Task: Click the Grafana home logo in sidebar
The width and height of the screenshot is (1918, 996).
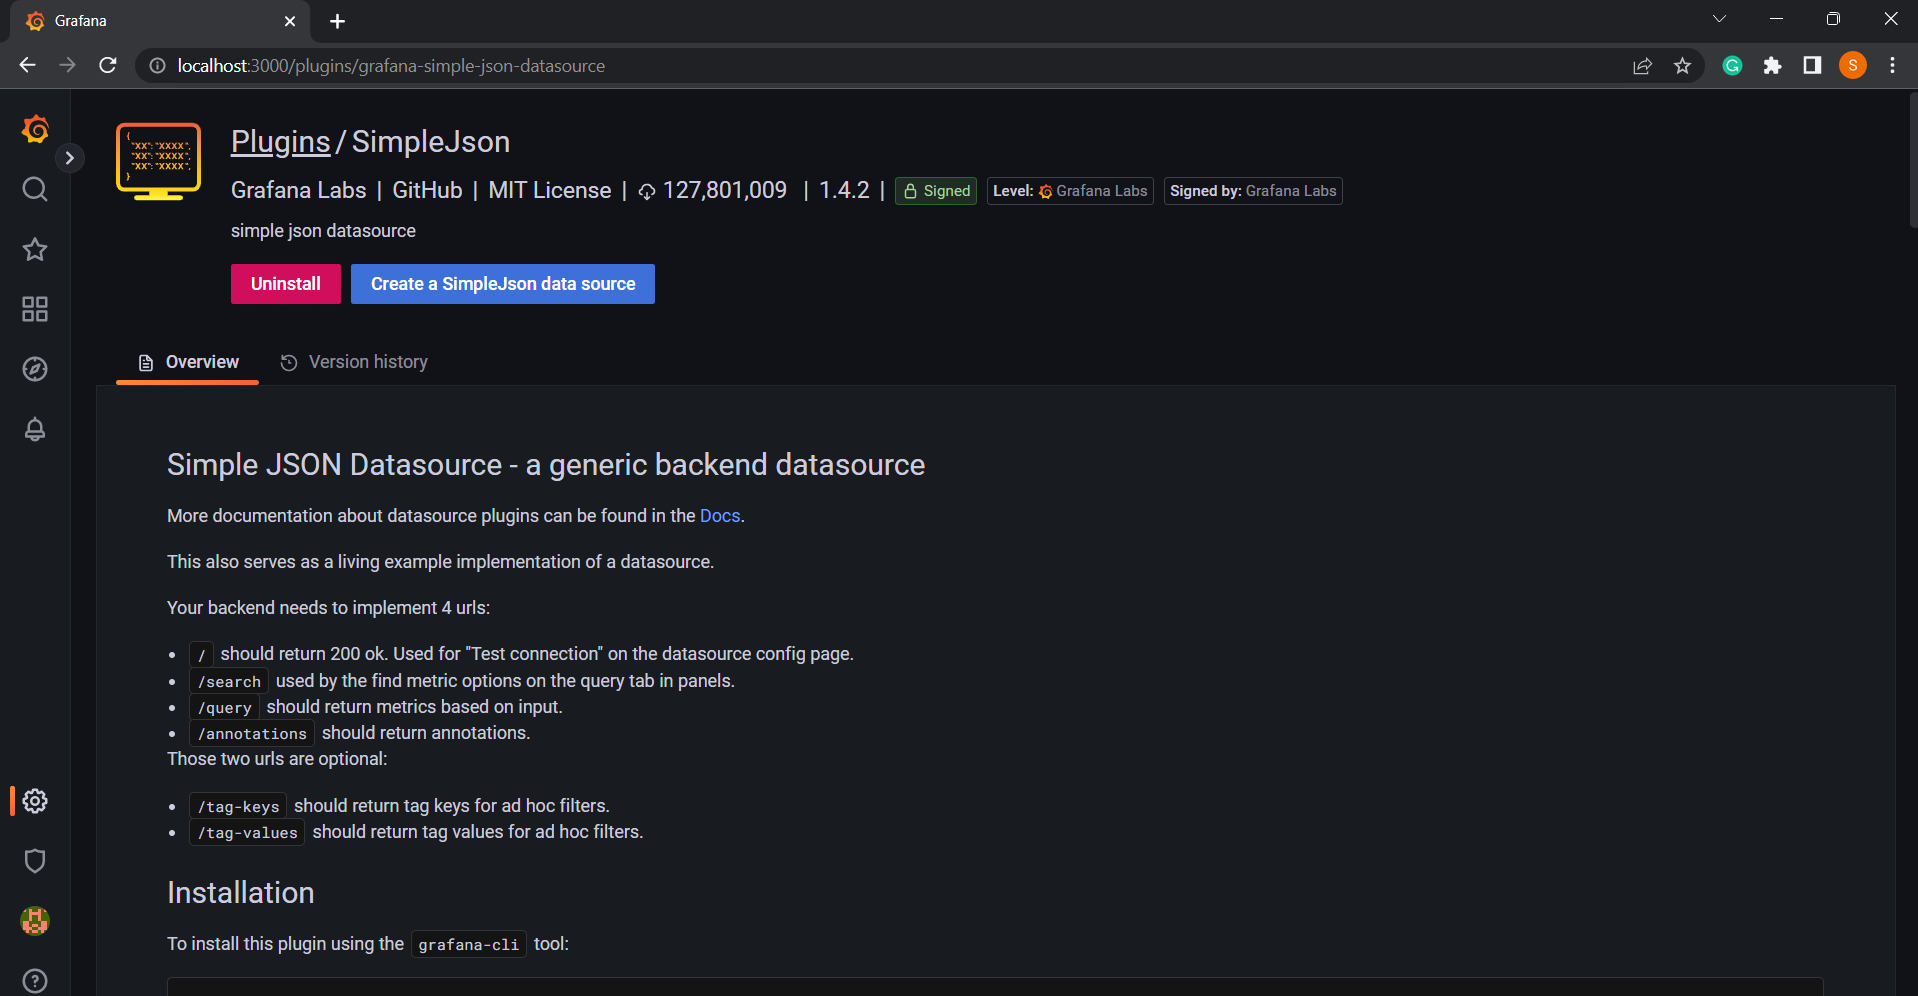Action: [x=35, y=129]
